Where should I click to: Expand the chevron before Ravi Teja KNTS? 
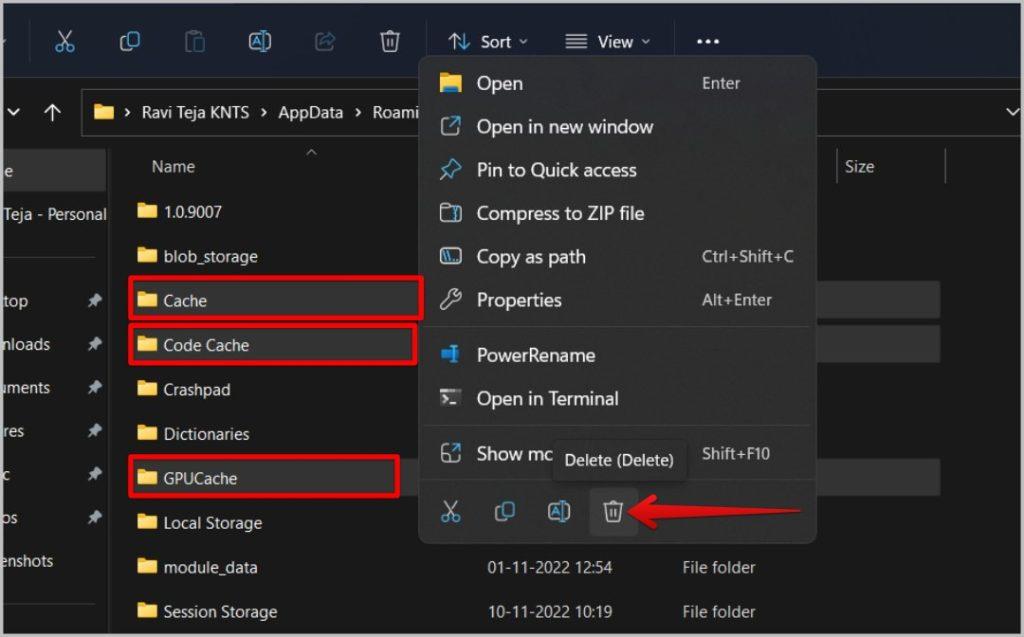127,112
